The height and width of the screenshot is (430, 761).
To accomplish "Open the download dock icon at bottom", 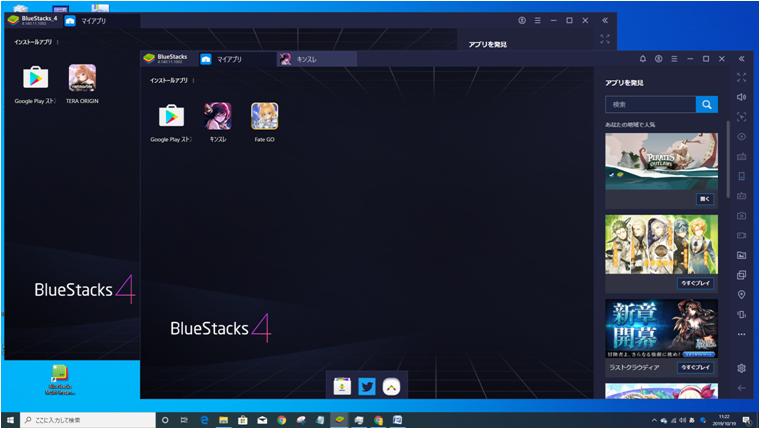I will pos(342,386).
